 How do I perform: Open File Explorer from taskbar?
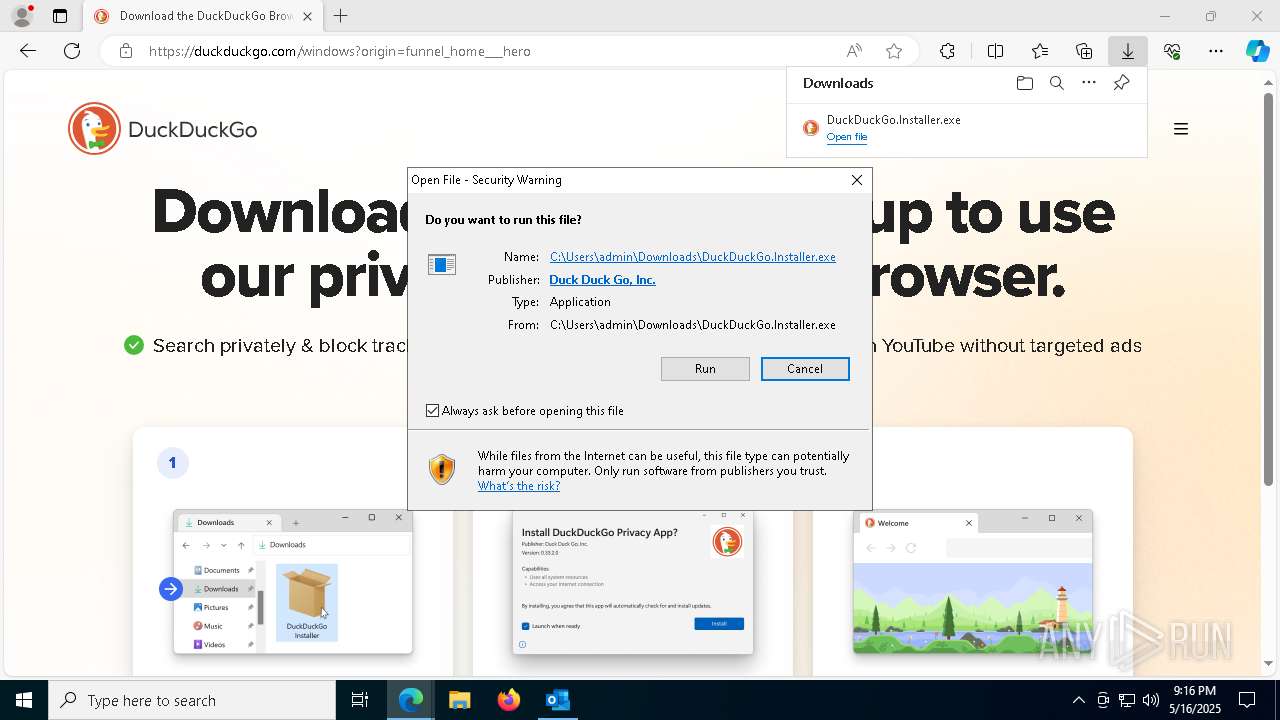tap(459, 700)
